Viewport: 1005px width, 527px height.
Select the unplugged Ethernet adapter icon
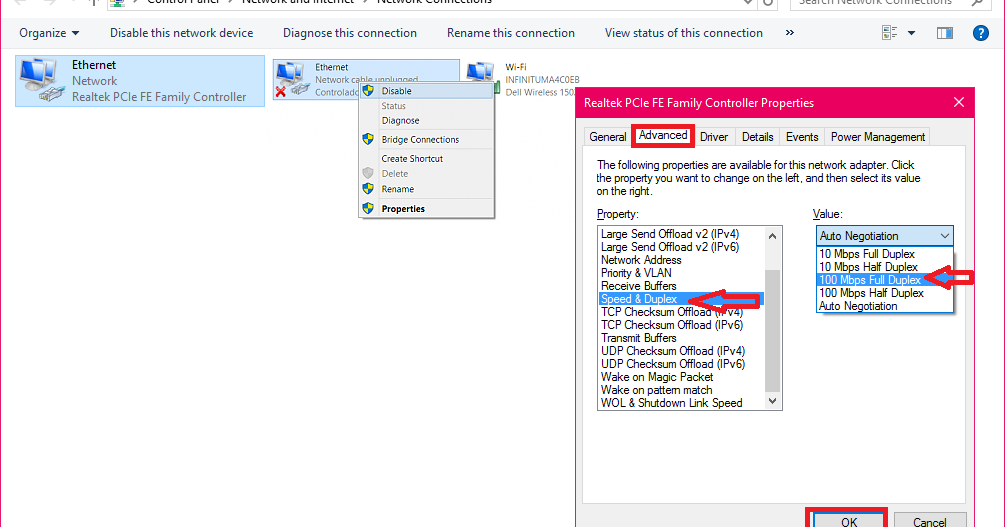pyautogui.click(x=292, y=79)
